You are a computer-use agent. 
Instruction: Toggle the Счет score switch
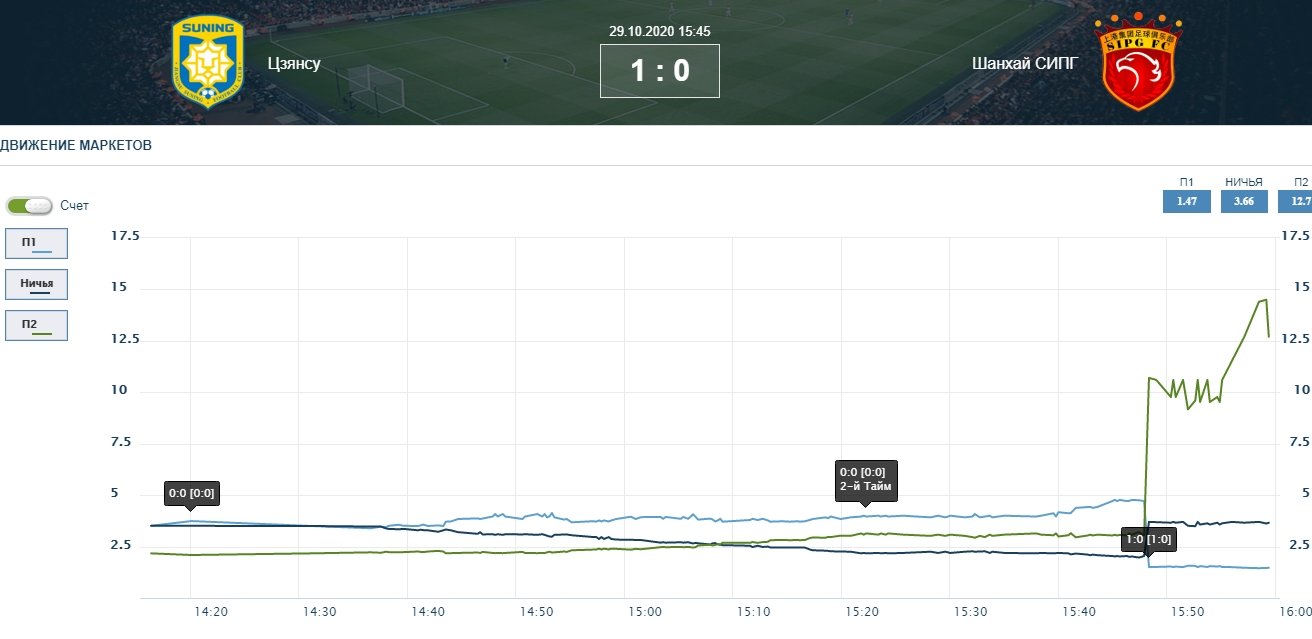coord(30,206)
